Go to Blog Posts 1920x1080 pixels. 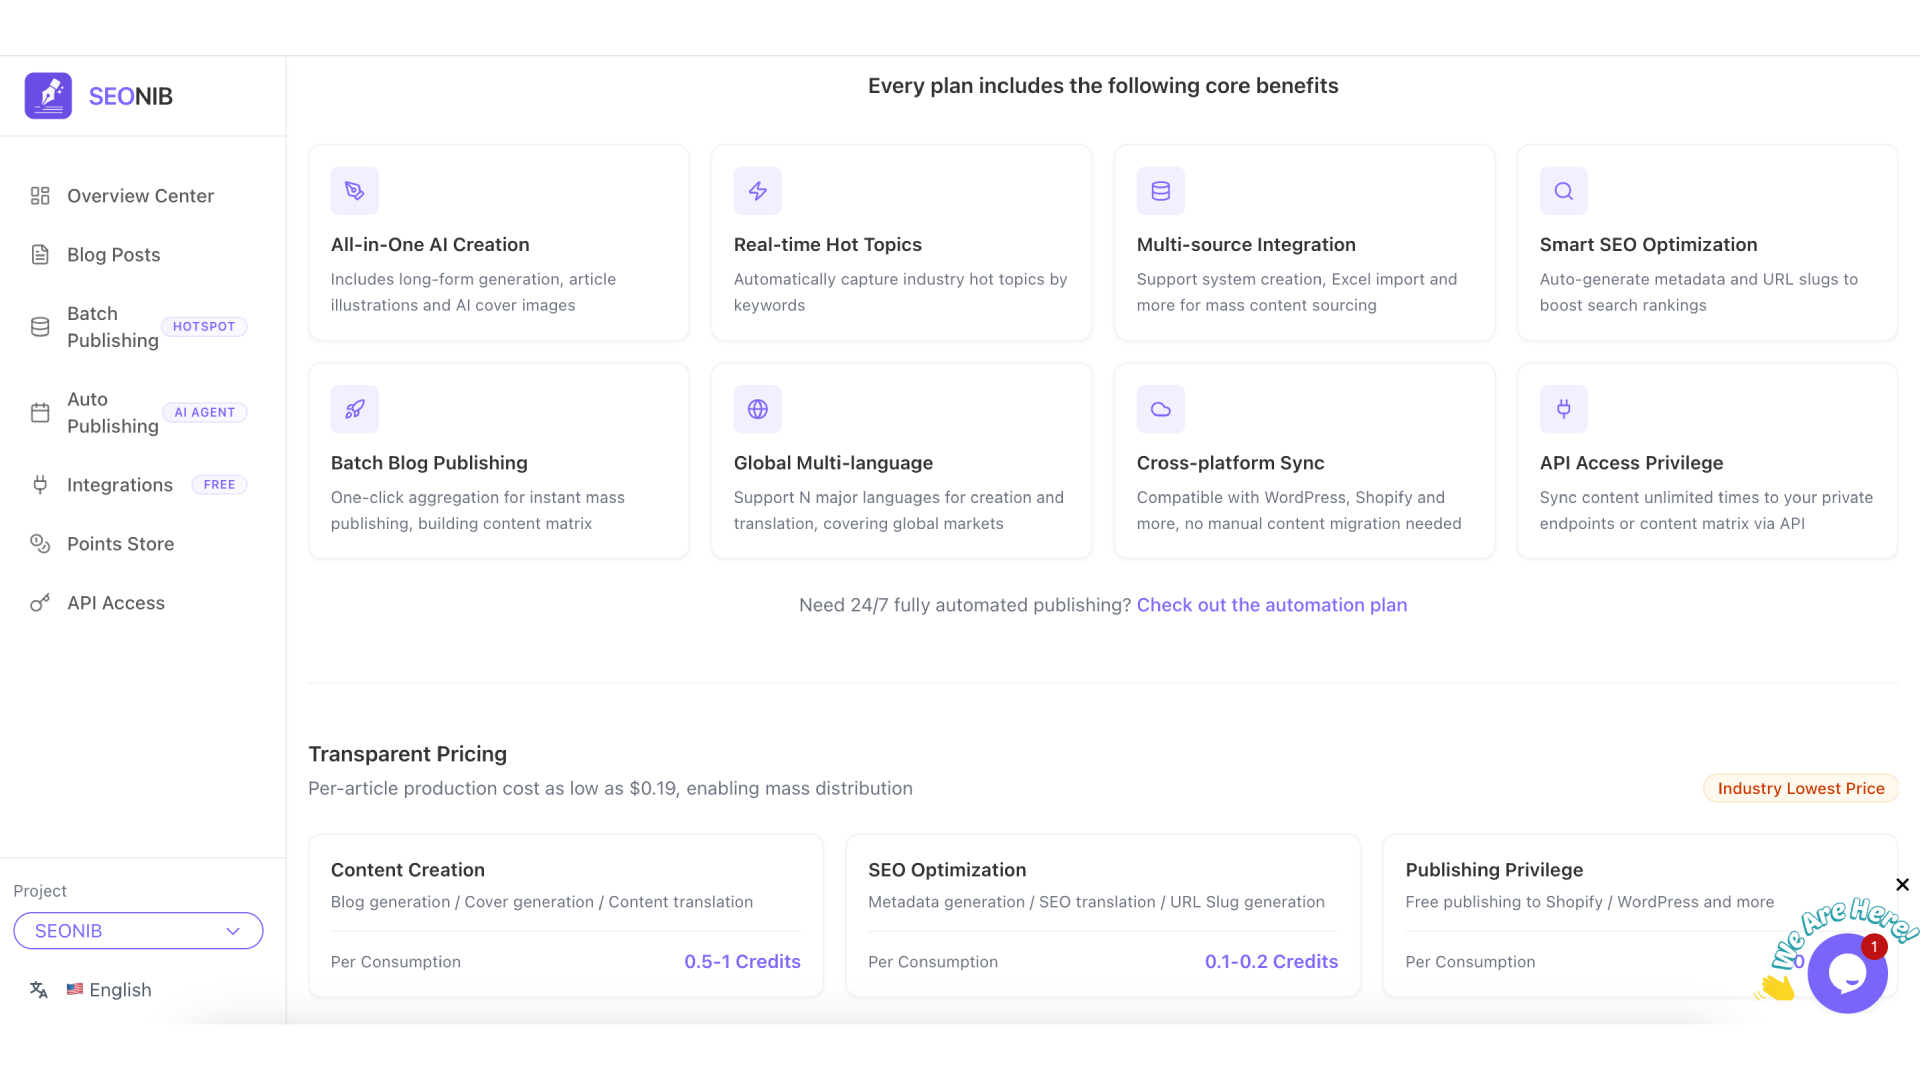point(113,255)
